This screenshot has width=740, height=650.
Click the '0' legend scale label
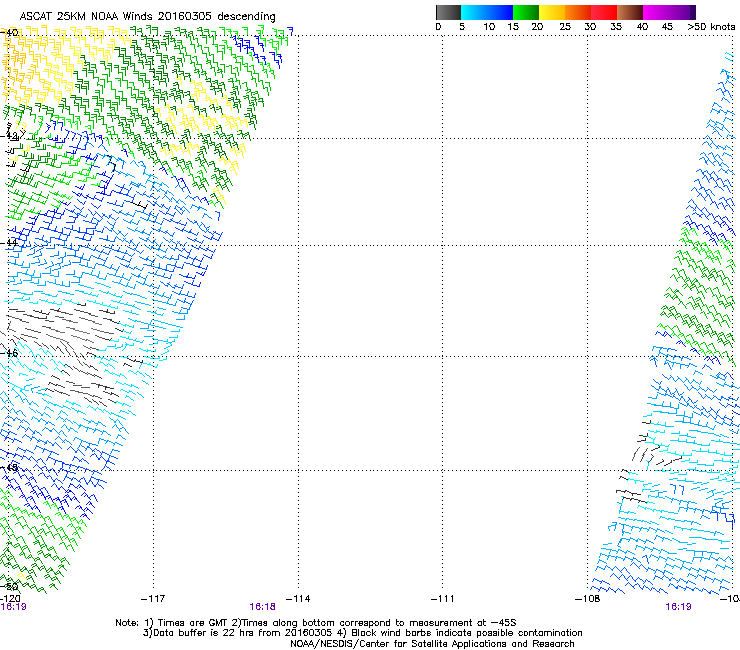438,27
